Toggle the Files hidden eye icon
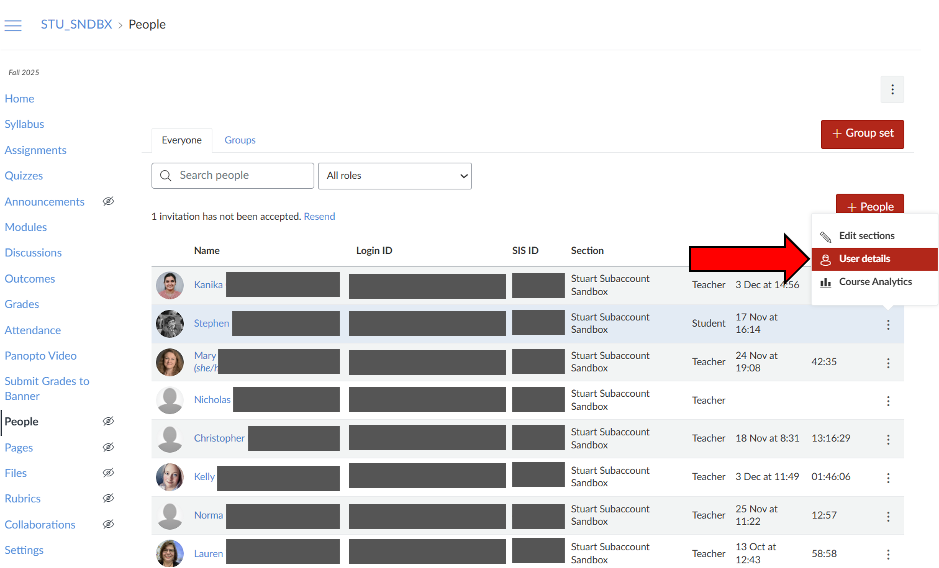 (108, 473)
